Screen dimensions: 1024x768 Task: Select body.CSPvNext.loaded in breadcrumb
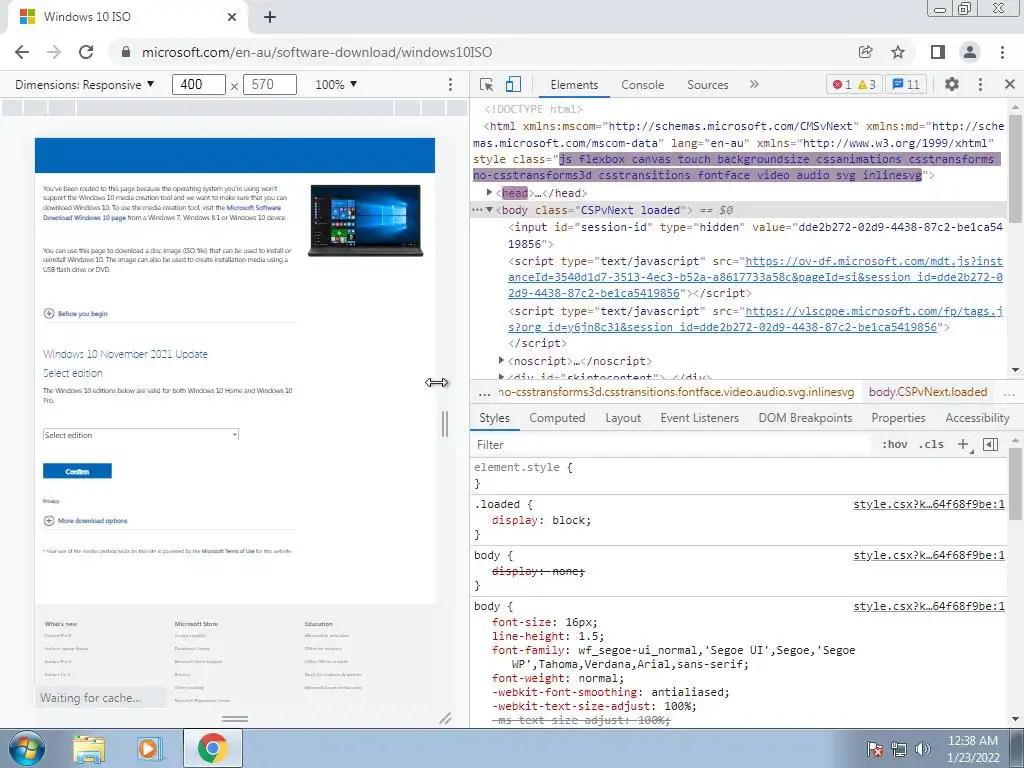point(927,392)
